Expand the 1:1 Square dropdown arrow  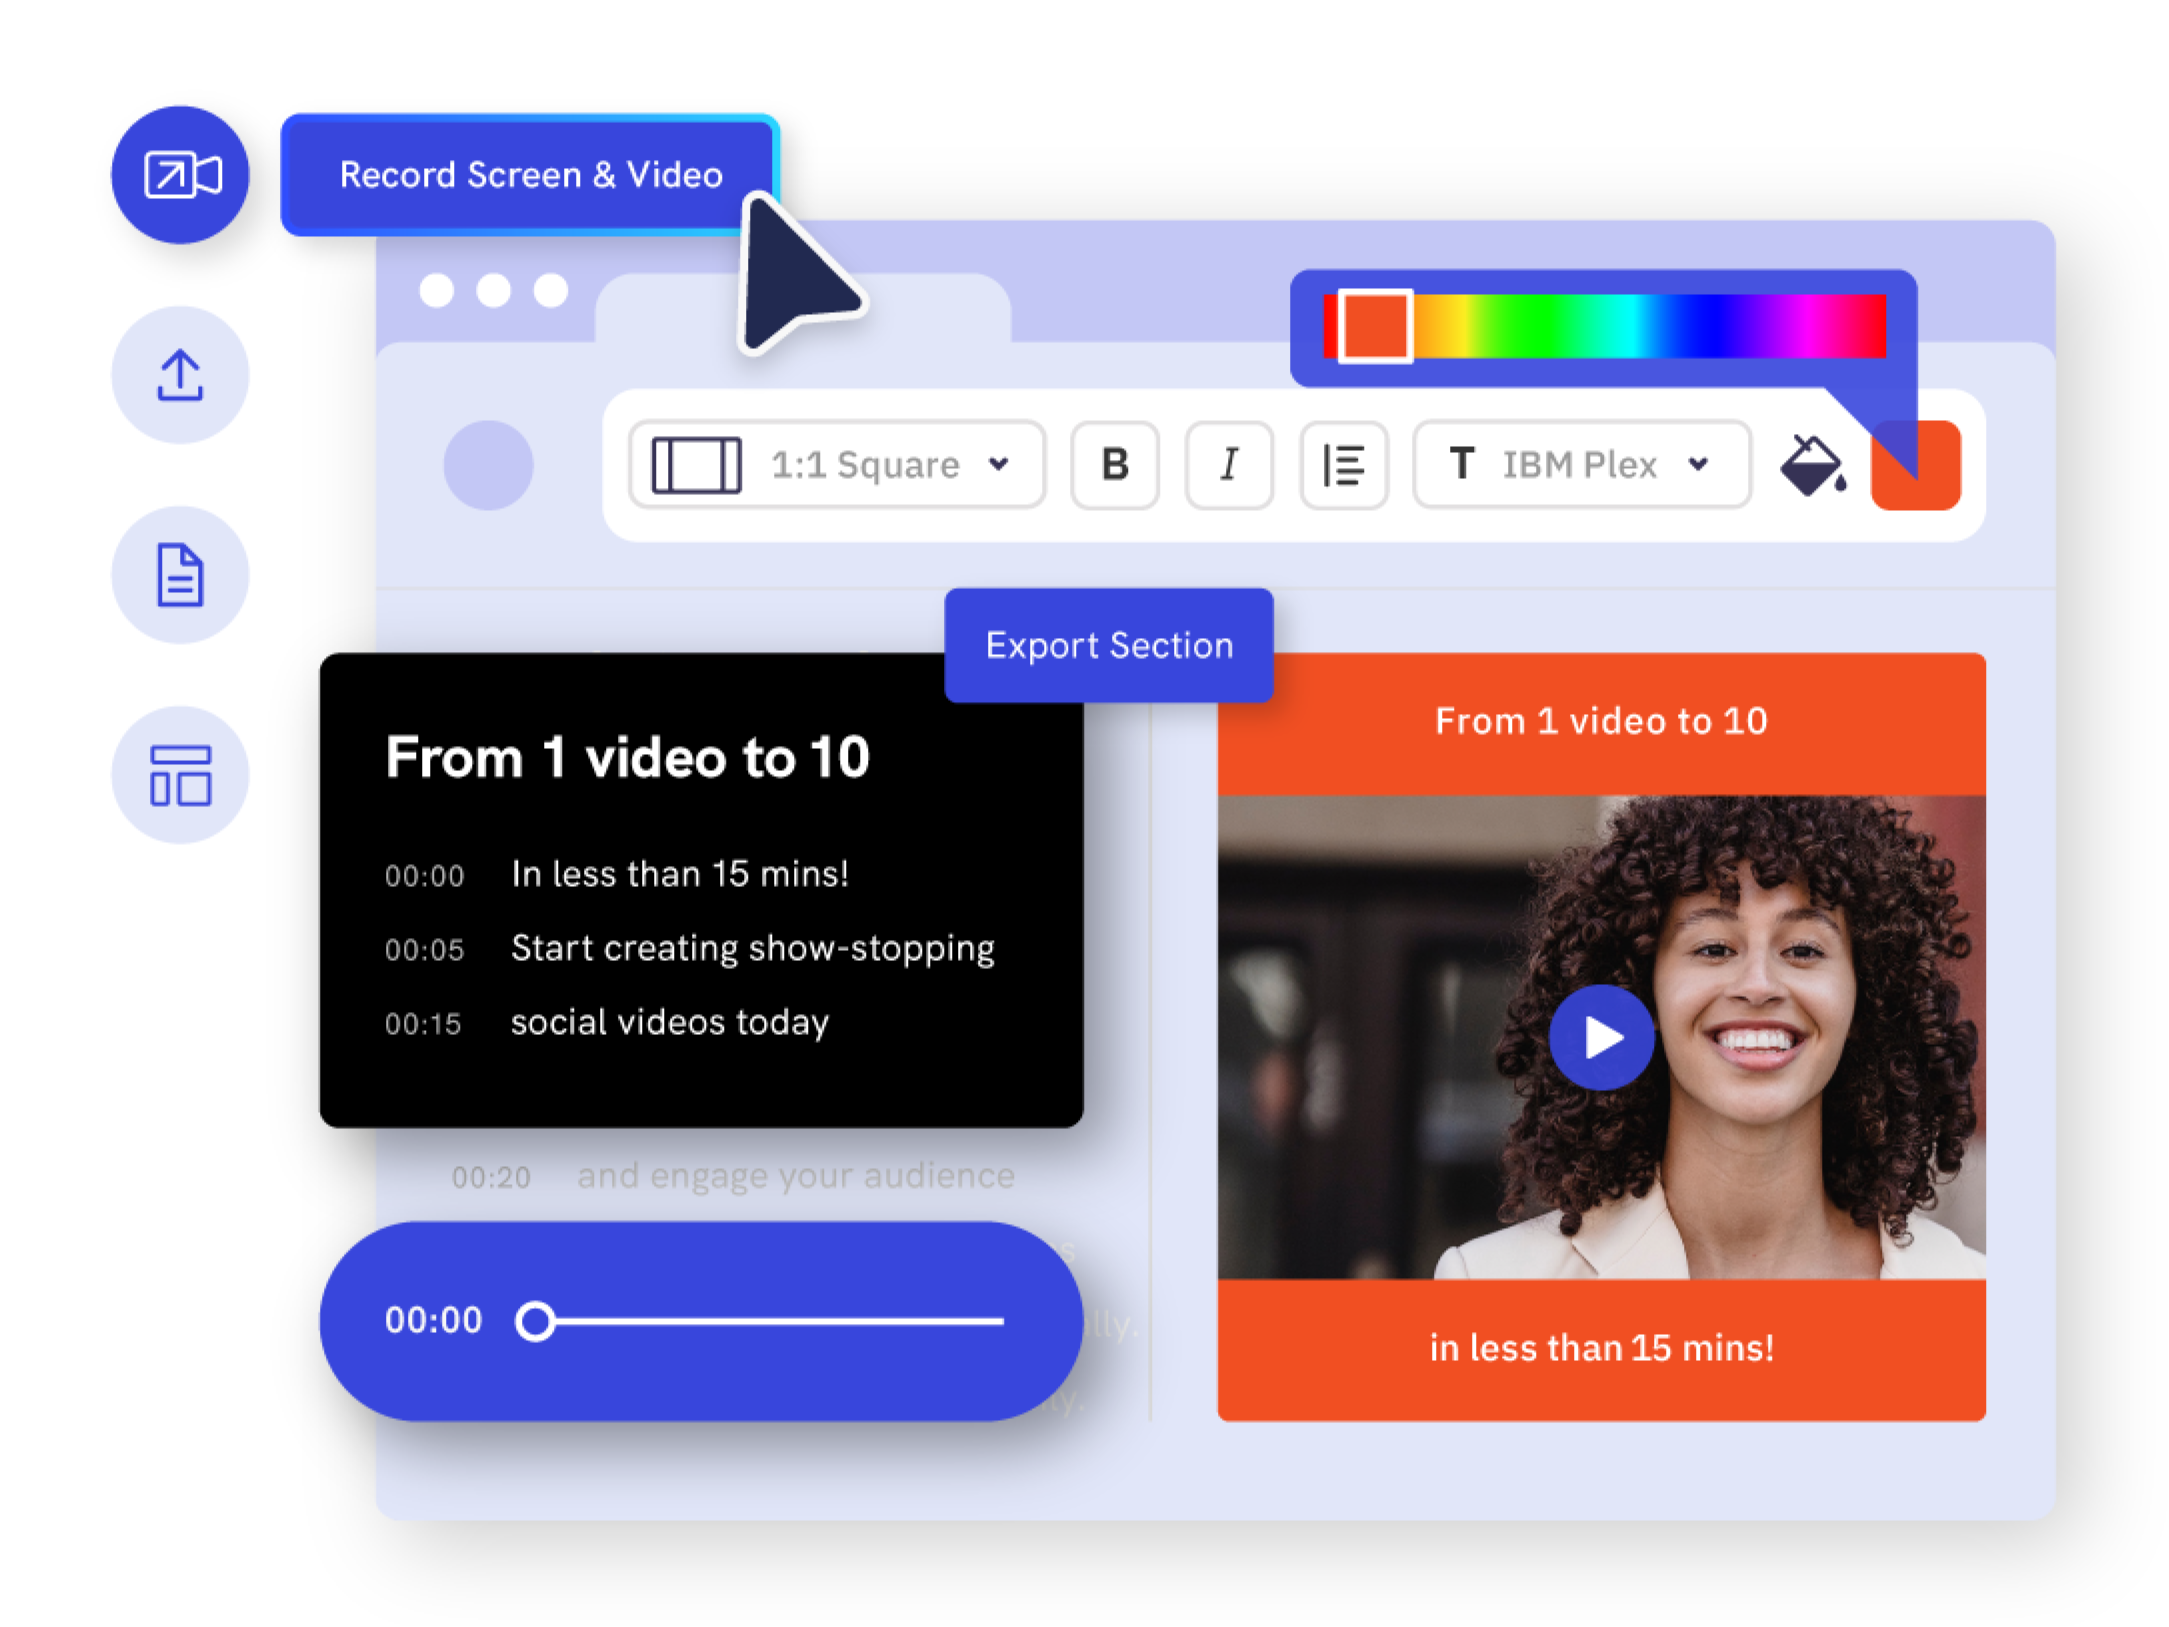[x=998, y=464]
